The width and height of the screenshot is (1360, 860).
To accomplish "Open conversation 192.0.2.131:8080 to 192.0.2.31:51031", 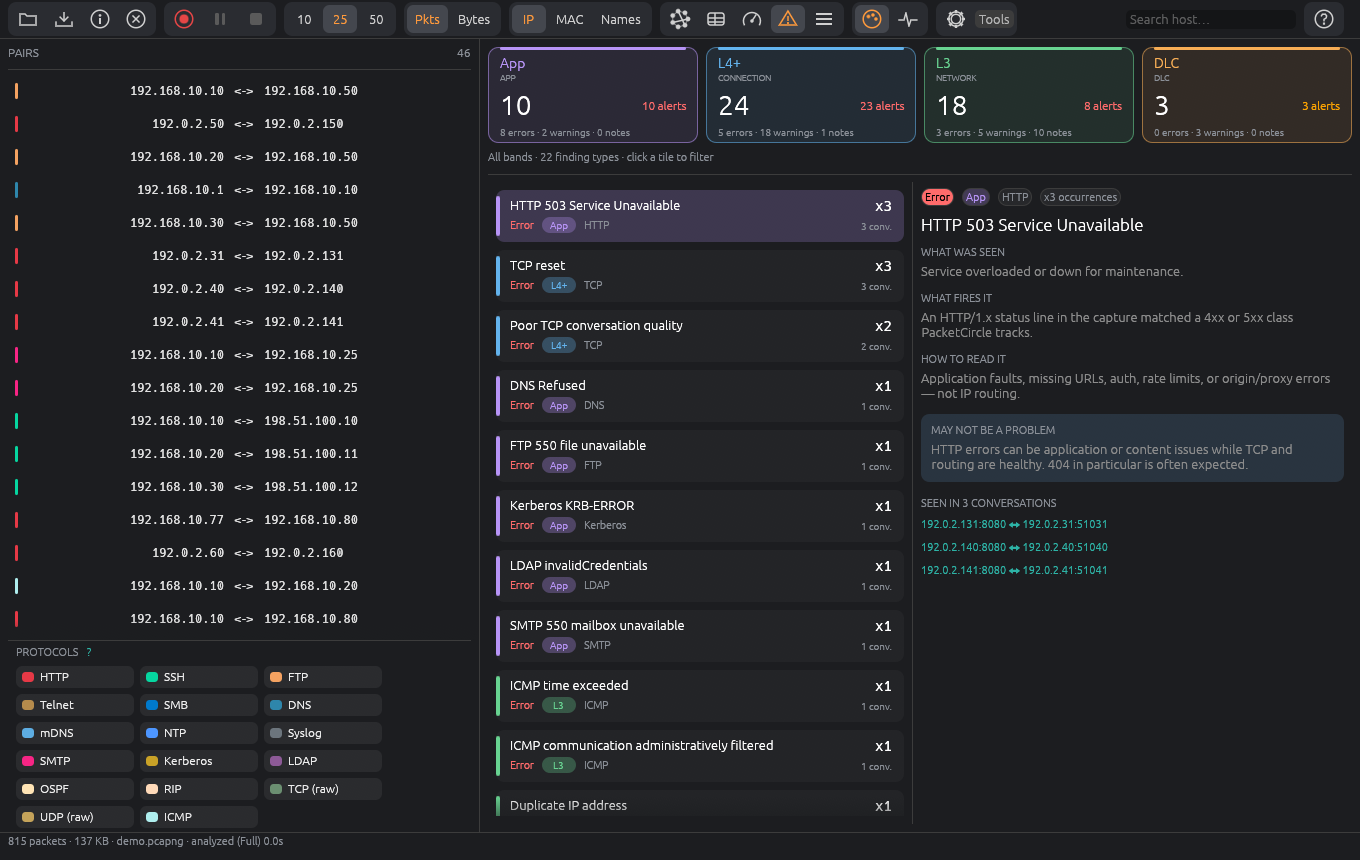I will pyautogui.click(x=1014, y=524).
